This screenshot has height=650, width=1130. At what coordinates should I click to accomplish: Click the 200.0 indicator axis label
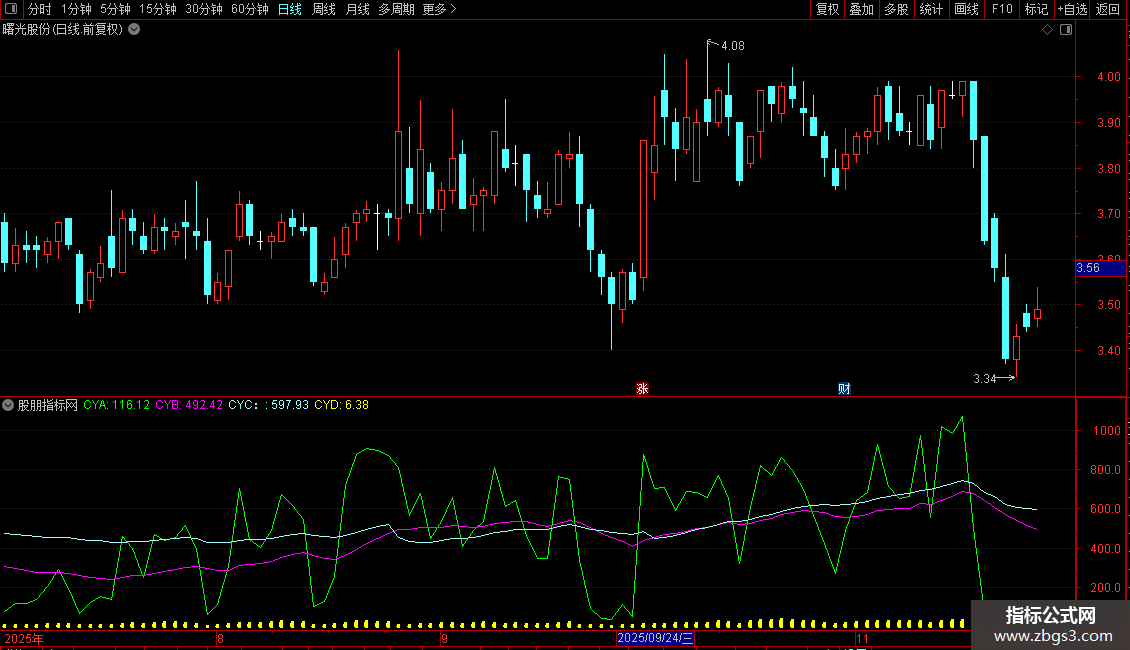[x=1105, y=588]
